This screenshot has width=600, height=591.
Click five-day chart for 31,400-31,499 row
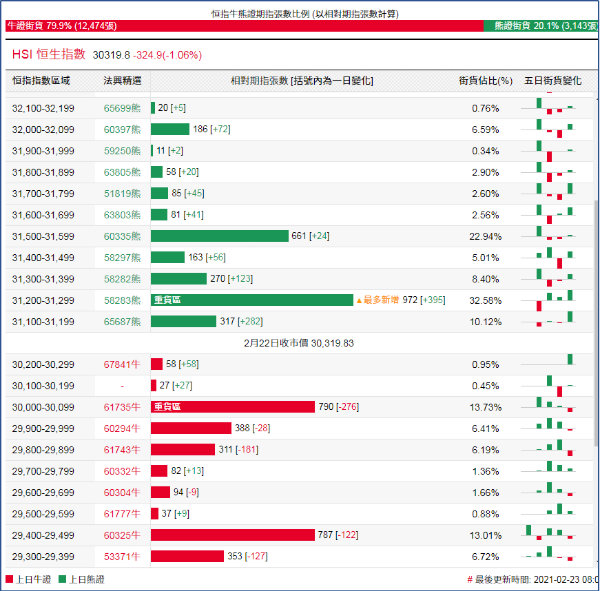[548, 258]
